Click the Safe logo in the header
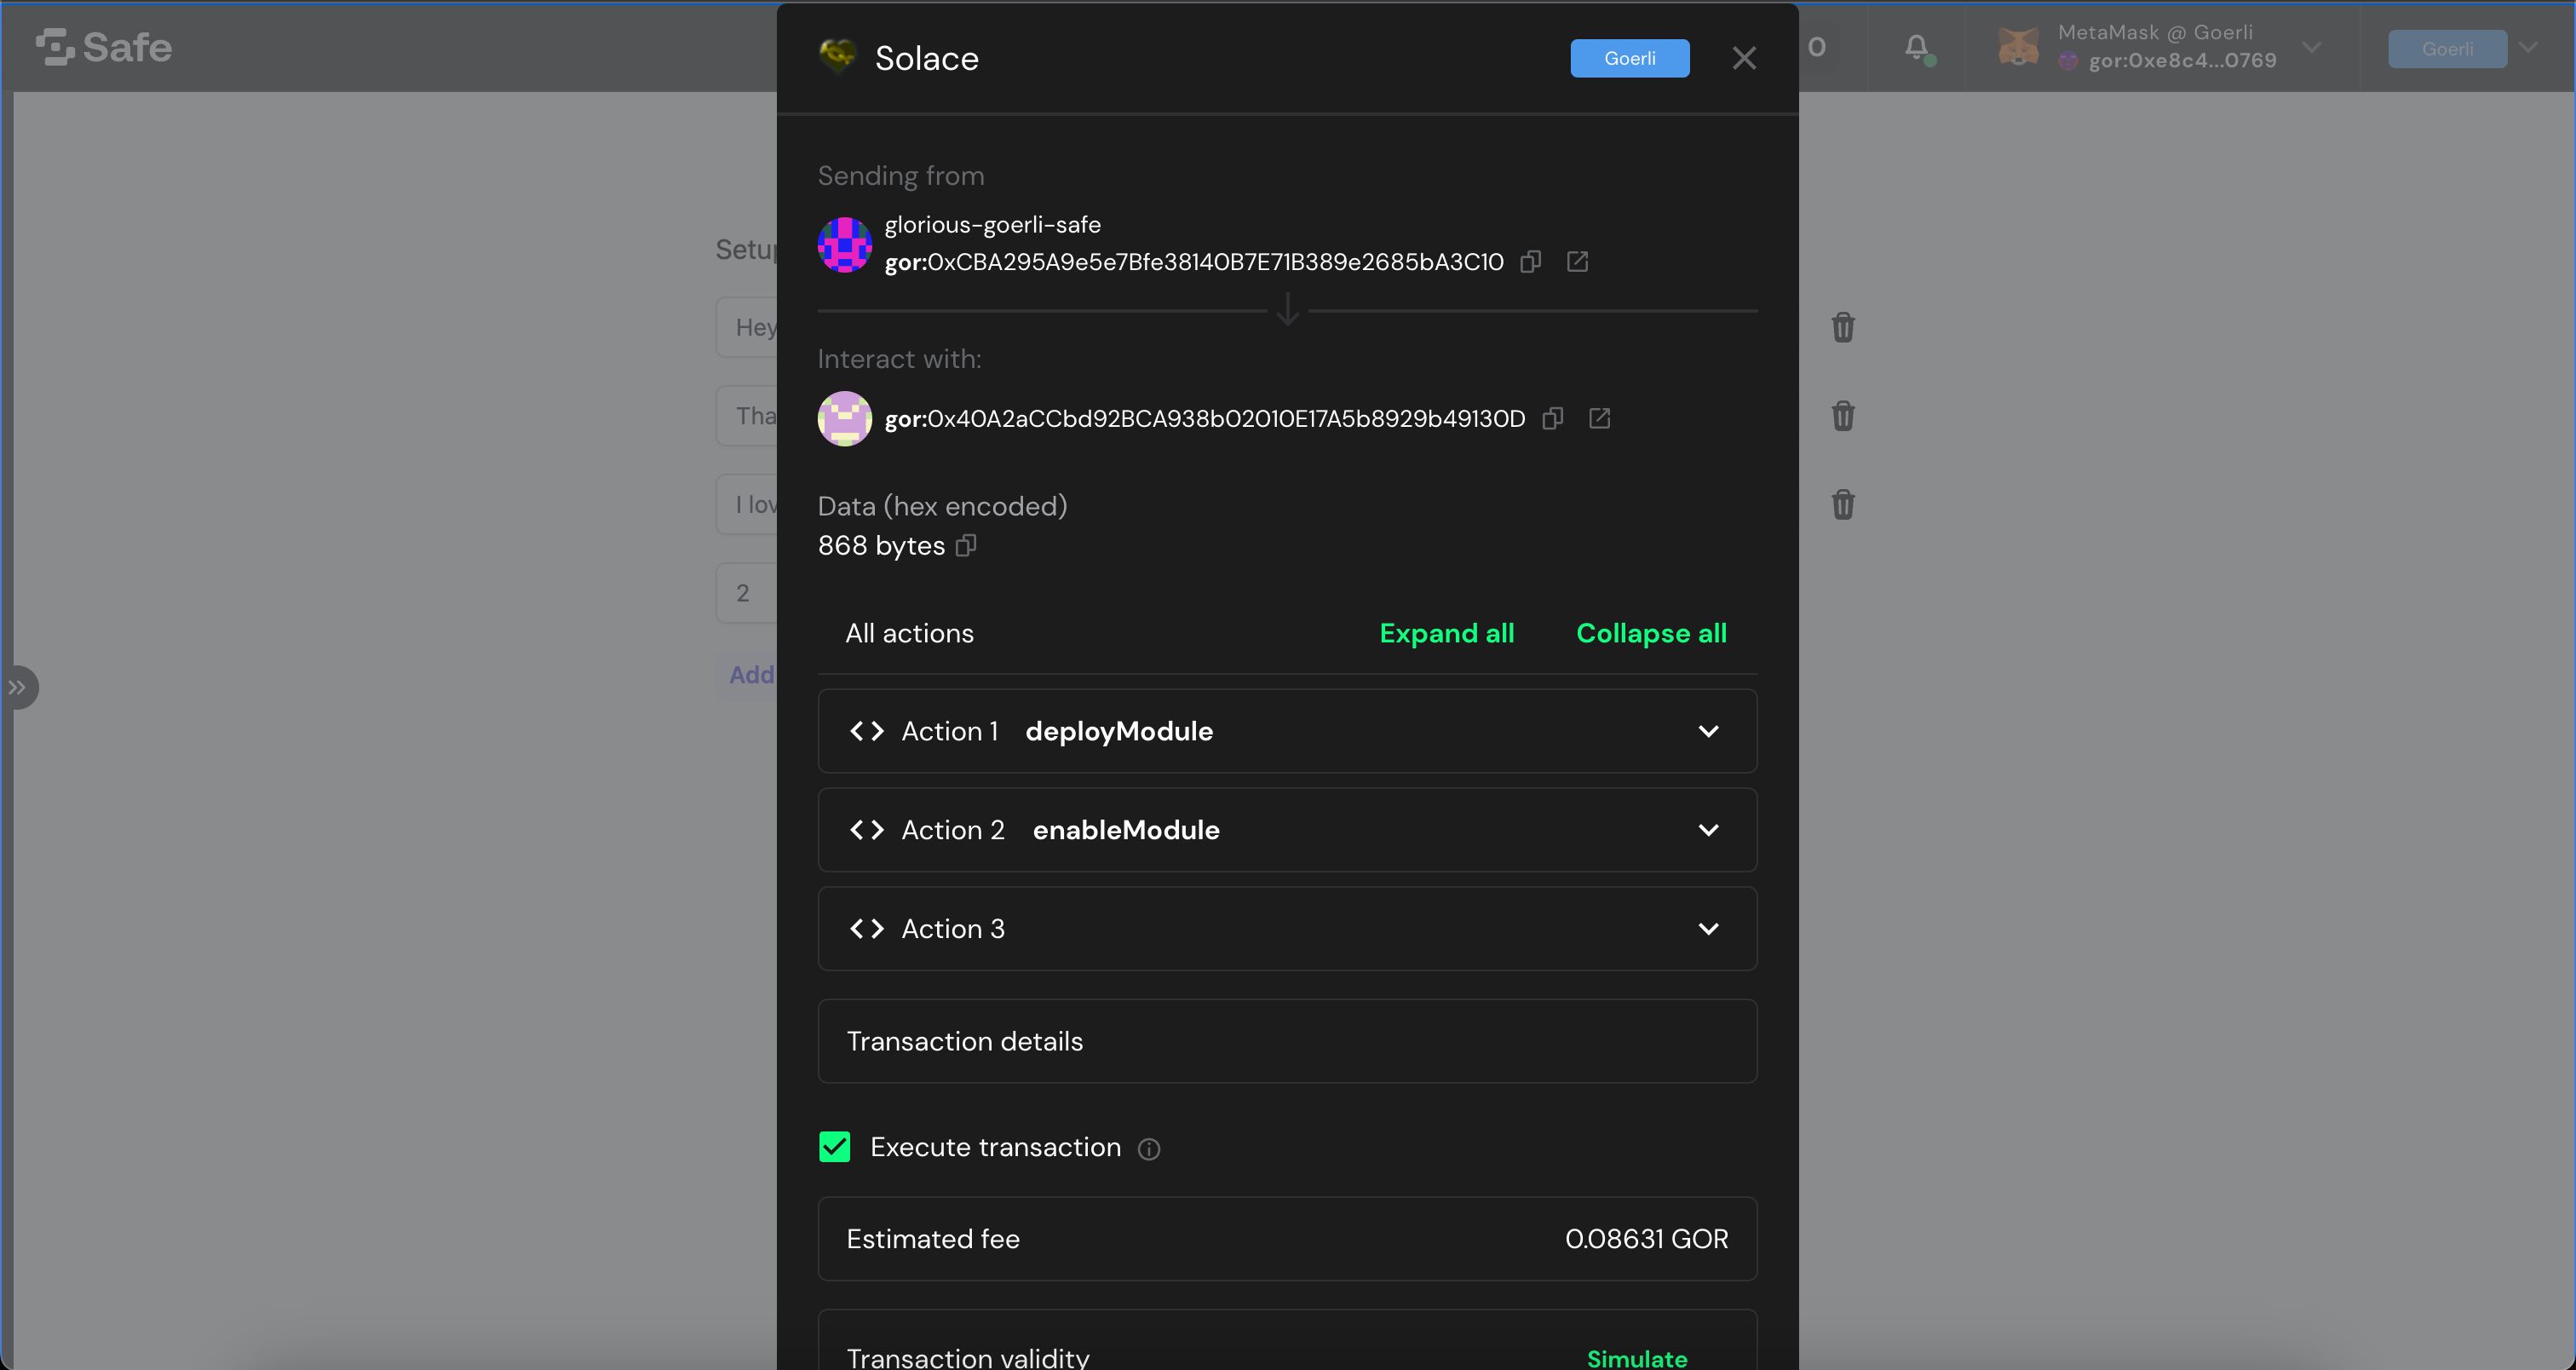 click(x=104, y=47)
